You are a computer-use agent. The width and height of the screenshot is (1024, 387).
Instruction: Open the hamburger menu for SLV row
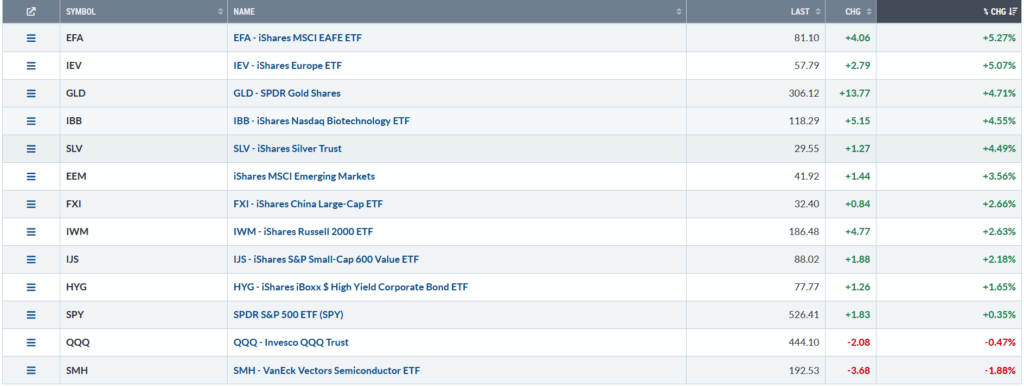[x=31, y=149]
